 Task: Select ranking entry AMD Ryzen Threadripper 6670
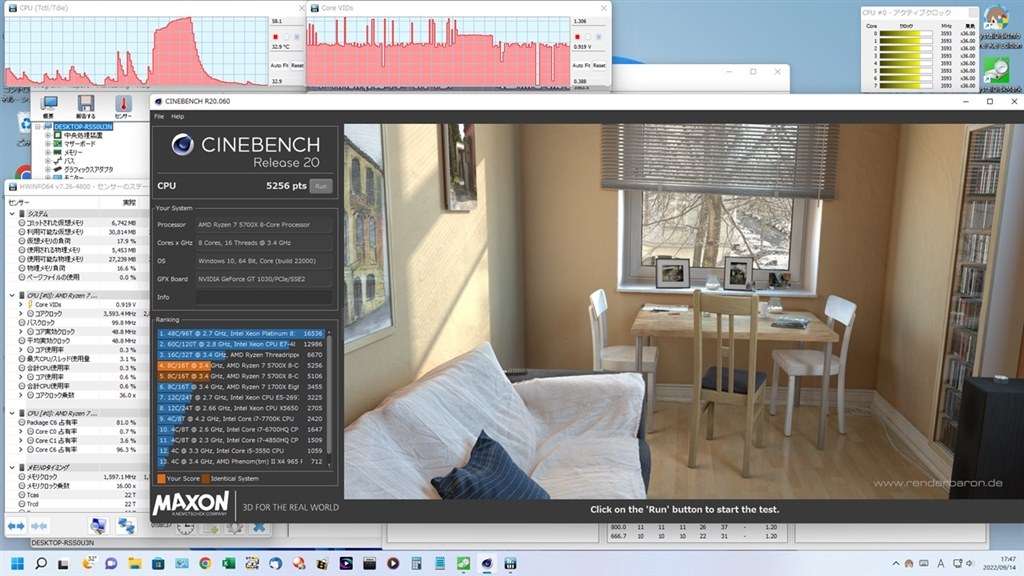(x=241, y=355)
